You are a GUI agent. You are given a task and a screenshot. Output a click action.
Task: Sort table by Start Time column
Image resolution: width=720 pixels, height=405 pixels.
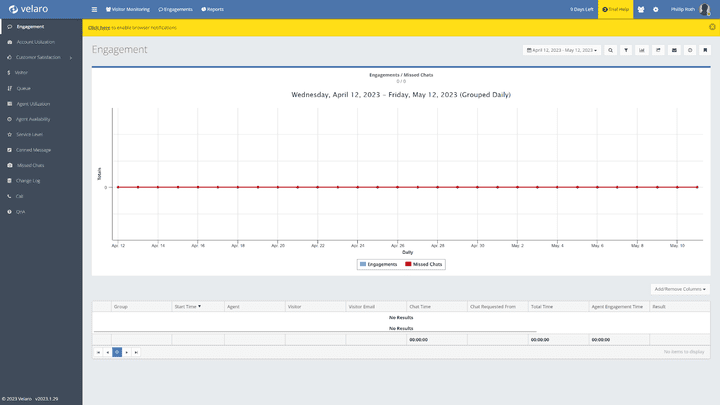click(x=187, y=306)
